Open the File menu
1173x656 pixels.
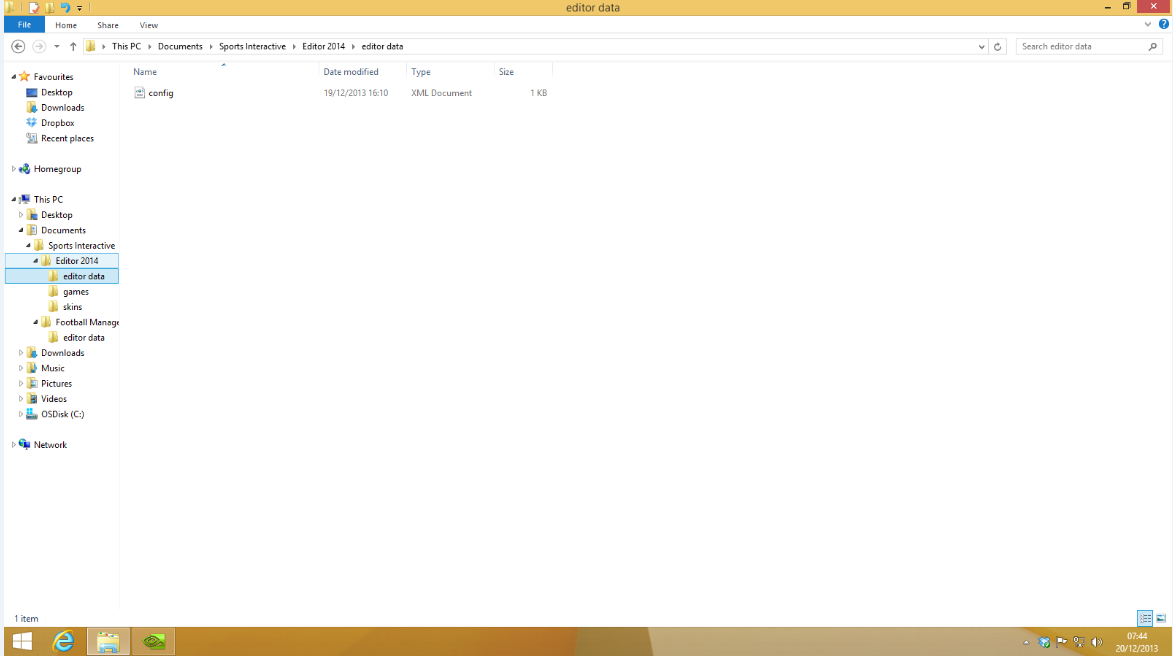coord(24,25)
